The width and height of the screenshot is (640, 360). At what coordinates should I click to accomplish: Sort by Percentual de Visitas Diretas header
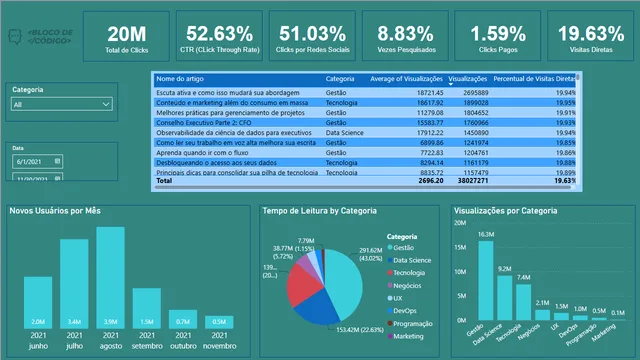[534, 79]
